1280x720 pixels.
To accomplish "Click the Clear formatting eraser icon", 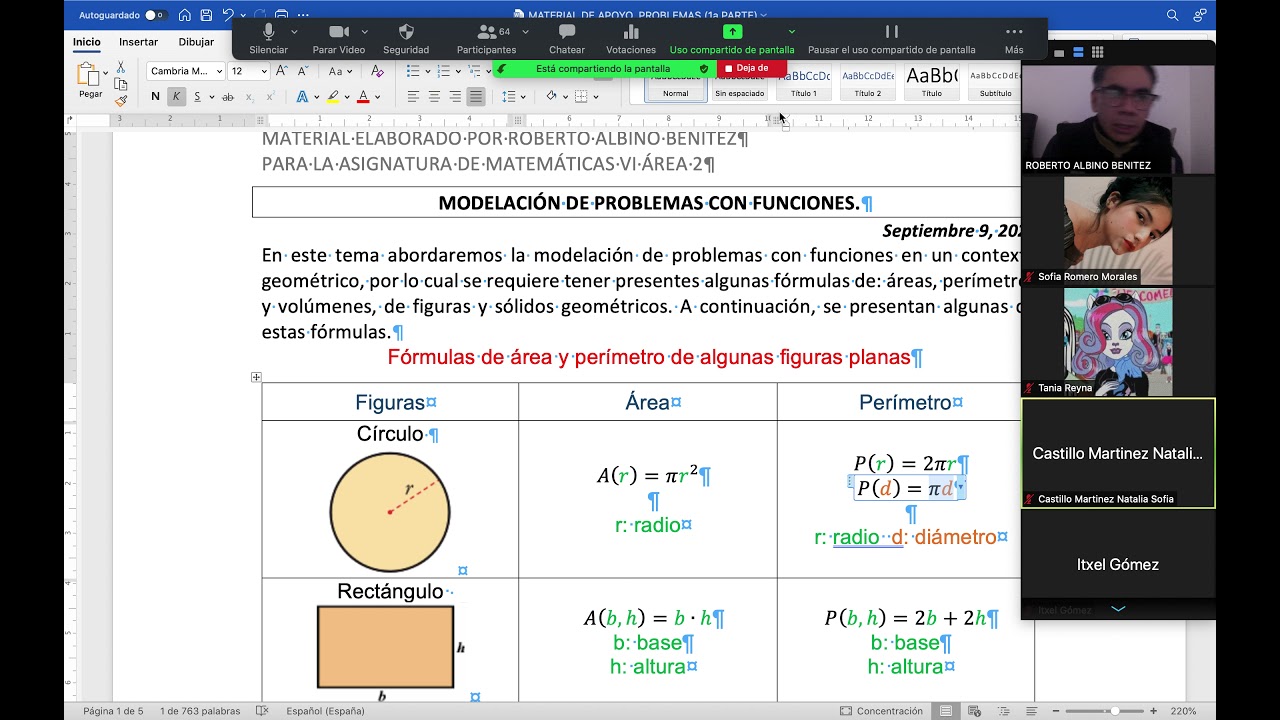I will pyautogui.click(x=377, y=71).
